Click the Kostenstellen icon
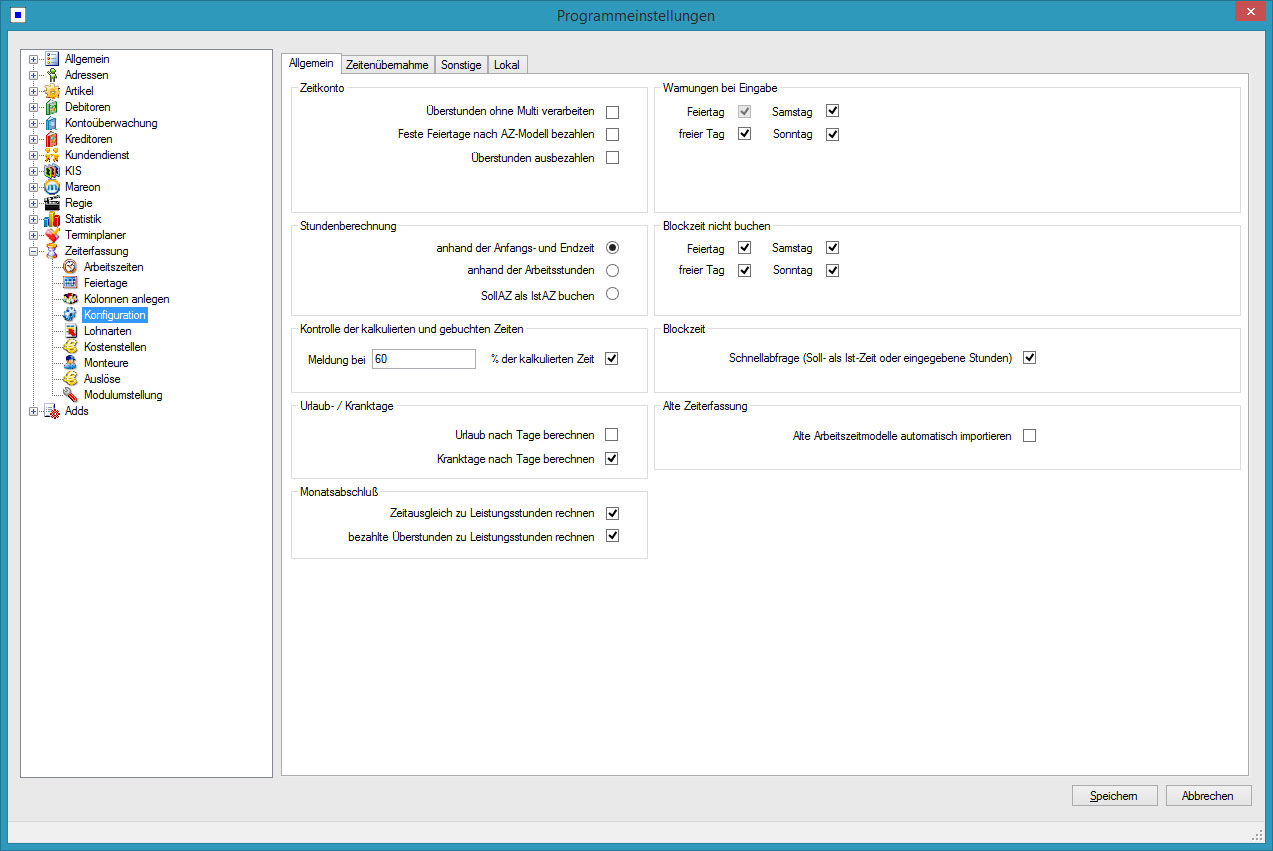 click(x=70, y=347)
